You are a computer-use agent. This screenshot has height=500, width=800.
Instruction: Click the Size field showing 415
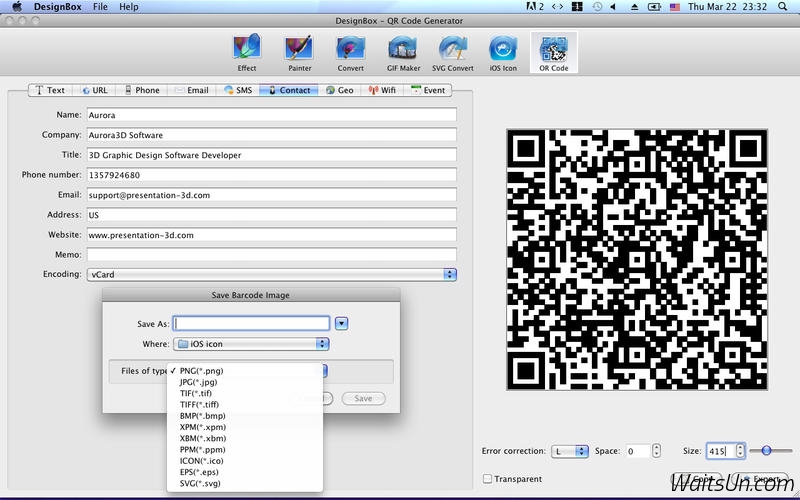(720, 451)
